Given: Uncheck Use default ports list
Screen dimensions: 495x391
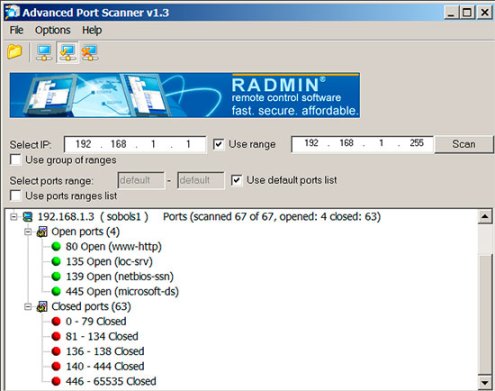Looking at the screenshot, I should (237, 180).
